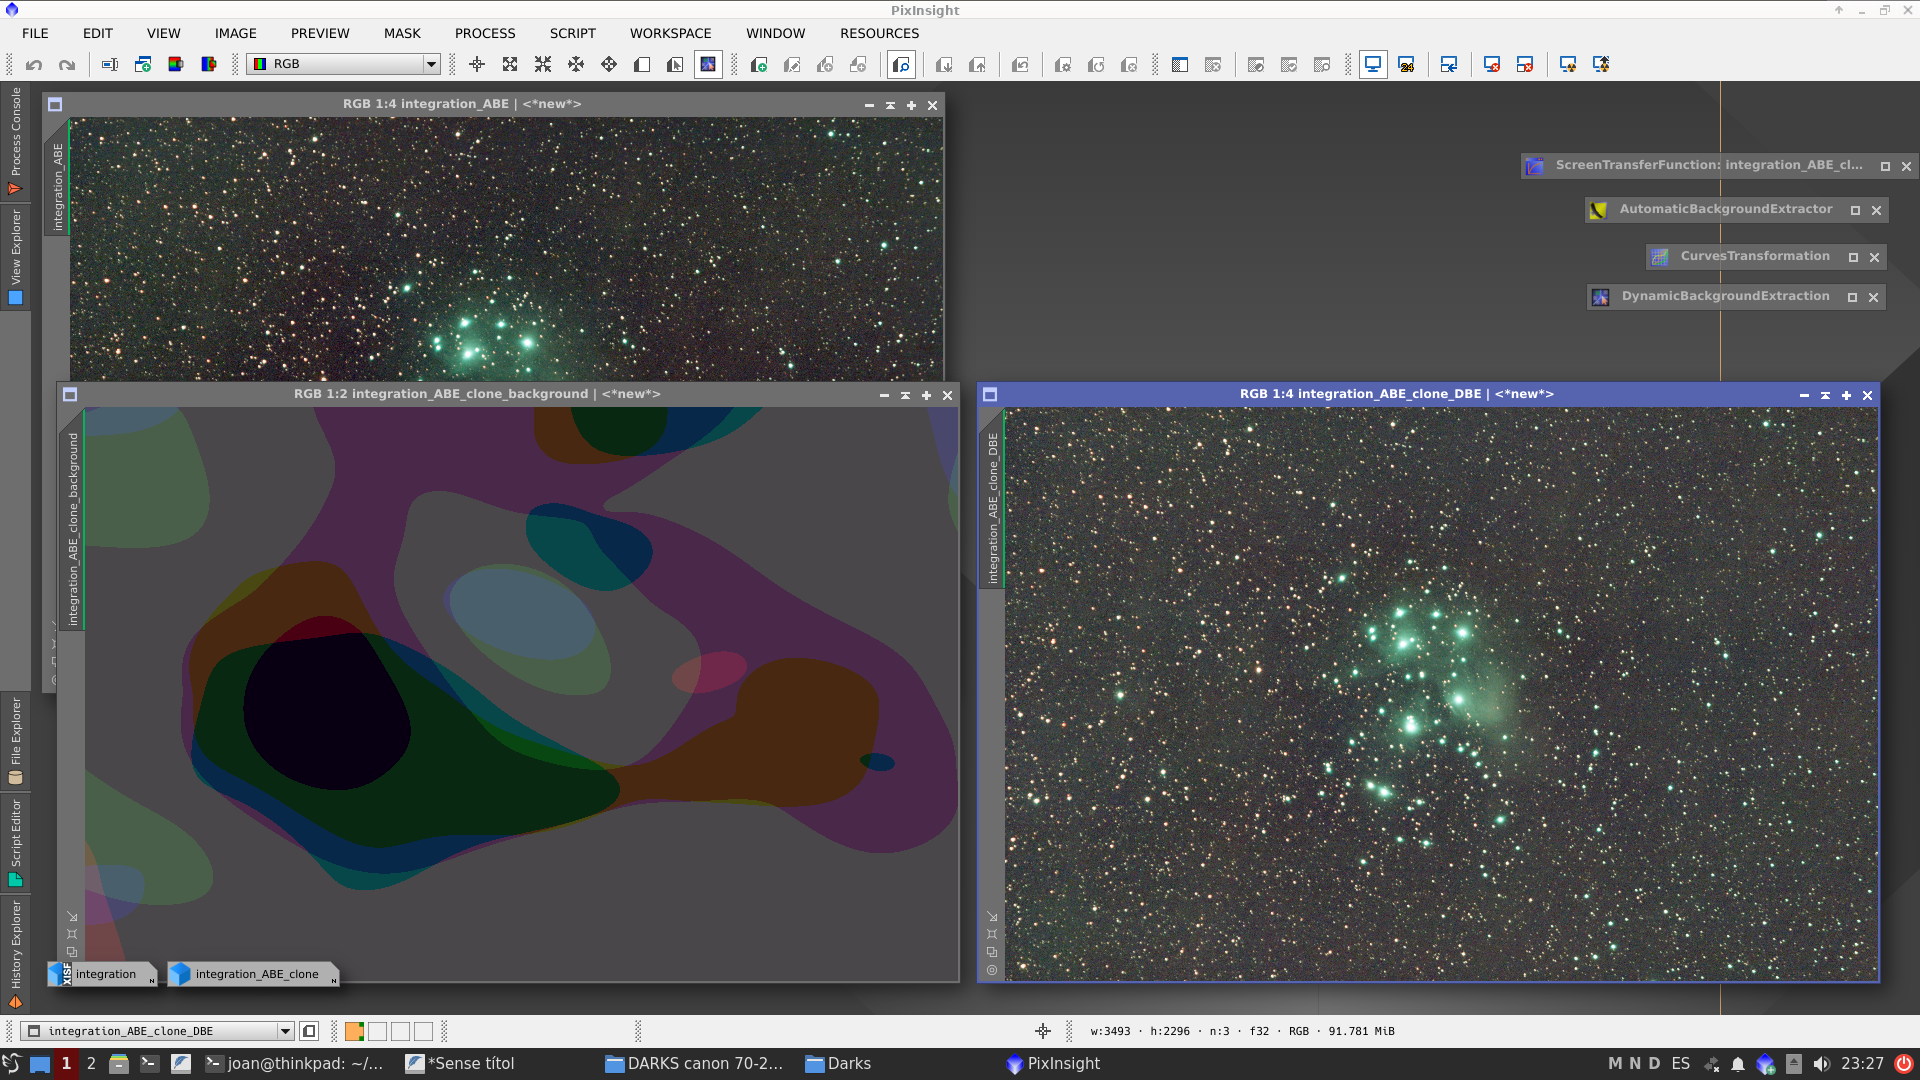The width and height of the screenshot is (1920, 1080).
Task: Open the SCRIPT menu
Action: click(x=572, y=33)
